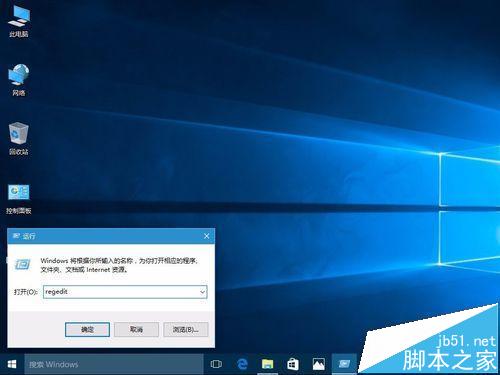Open the Photos app on taskbar
500x375 pixels.
(318, 364)
